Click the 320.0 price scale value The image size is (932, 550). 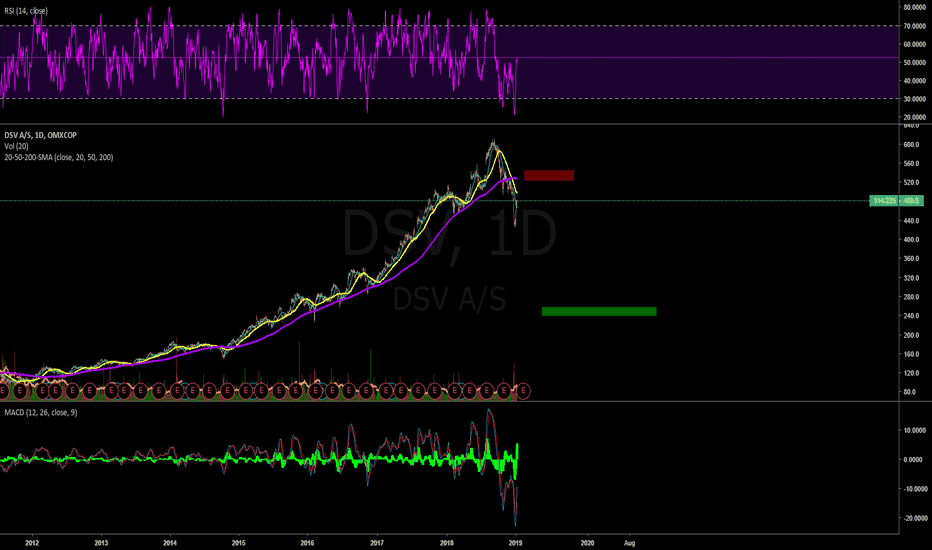click(911, 278)
